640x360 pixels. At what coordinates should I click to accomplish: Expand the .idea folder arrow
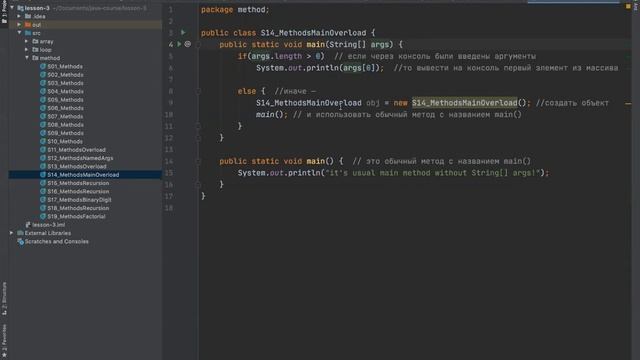[19, 16]
